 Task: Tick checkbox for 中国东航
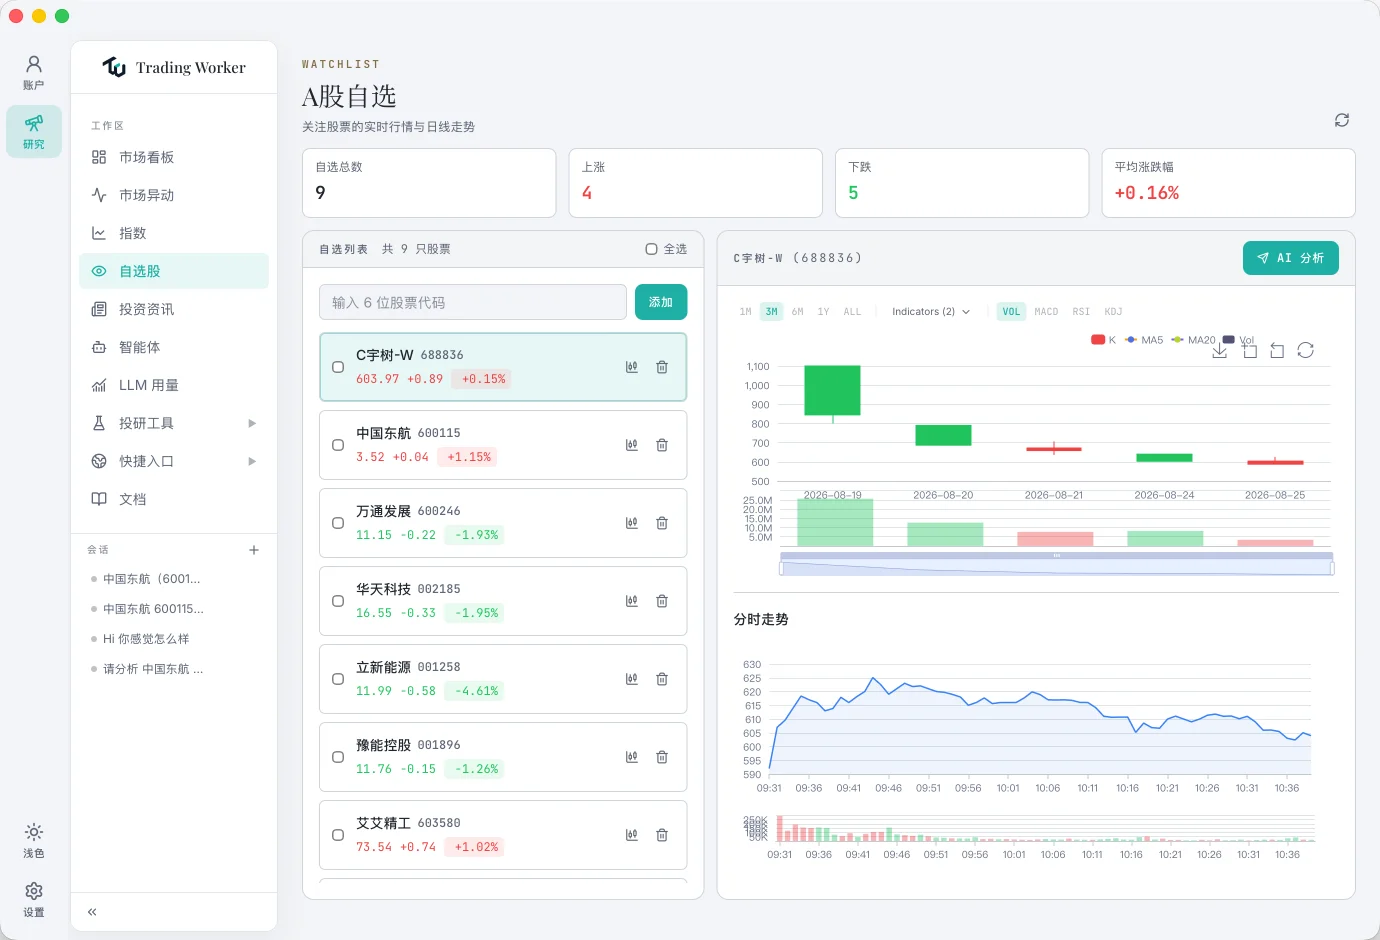[x=338, y=445]
